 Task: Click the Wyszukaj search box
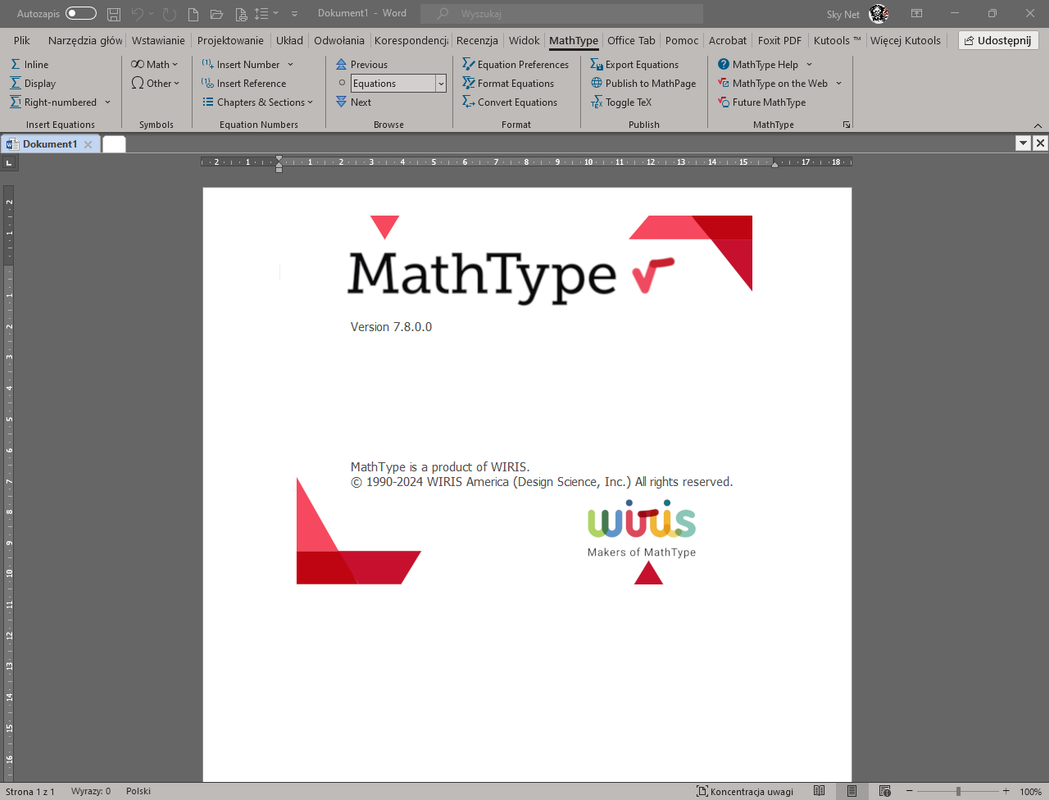coord(562,13)
